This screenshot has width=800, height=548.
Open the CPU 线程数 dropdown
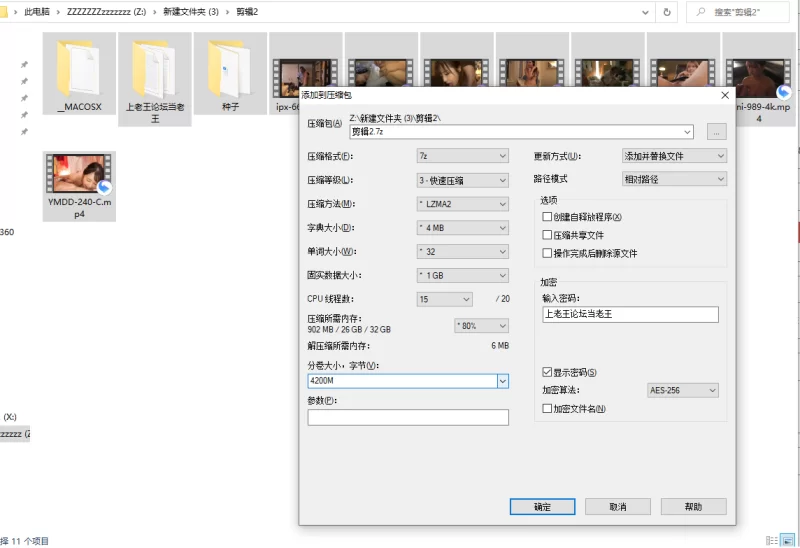[444, 299]
